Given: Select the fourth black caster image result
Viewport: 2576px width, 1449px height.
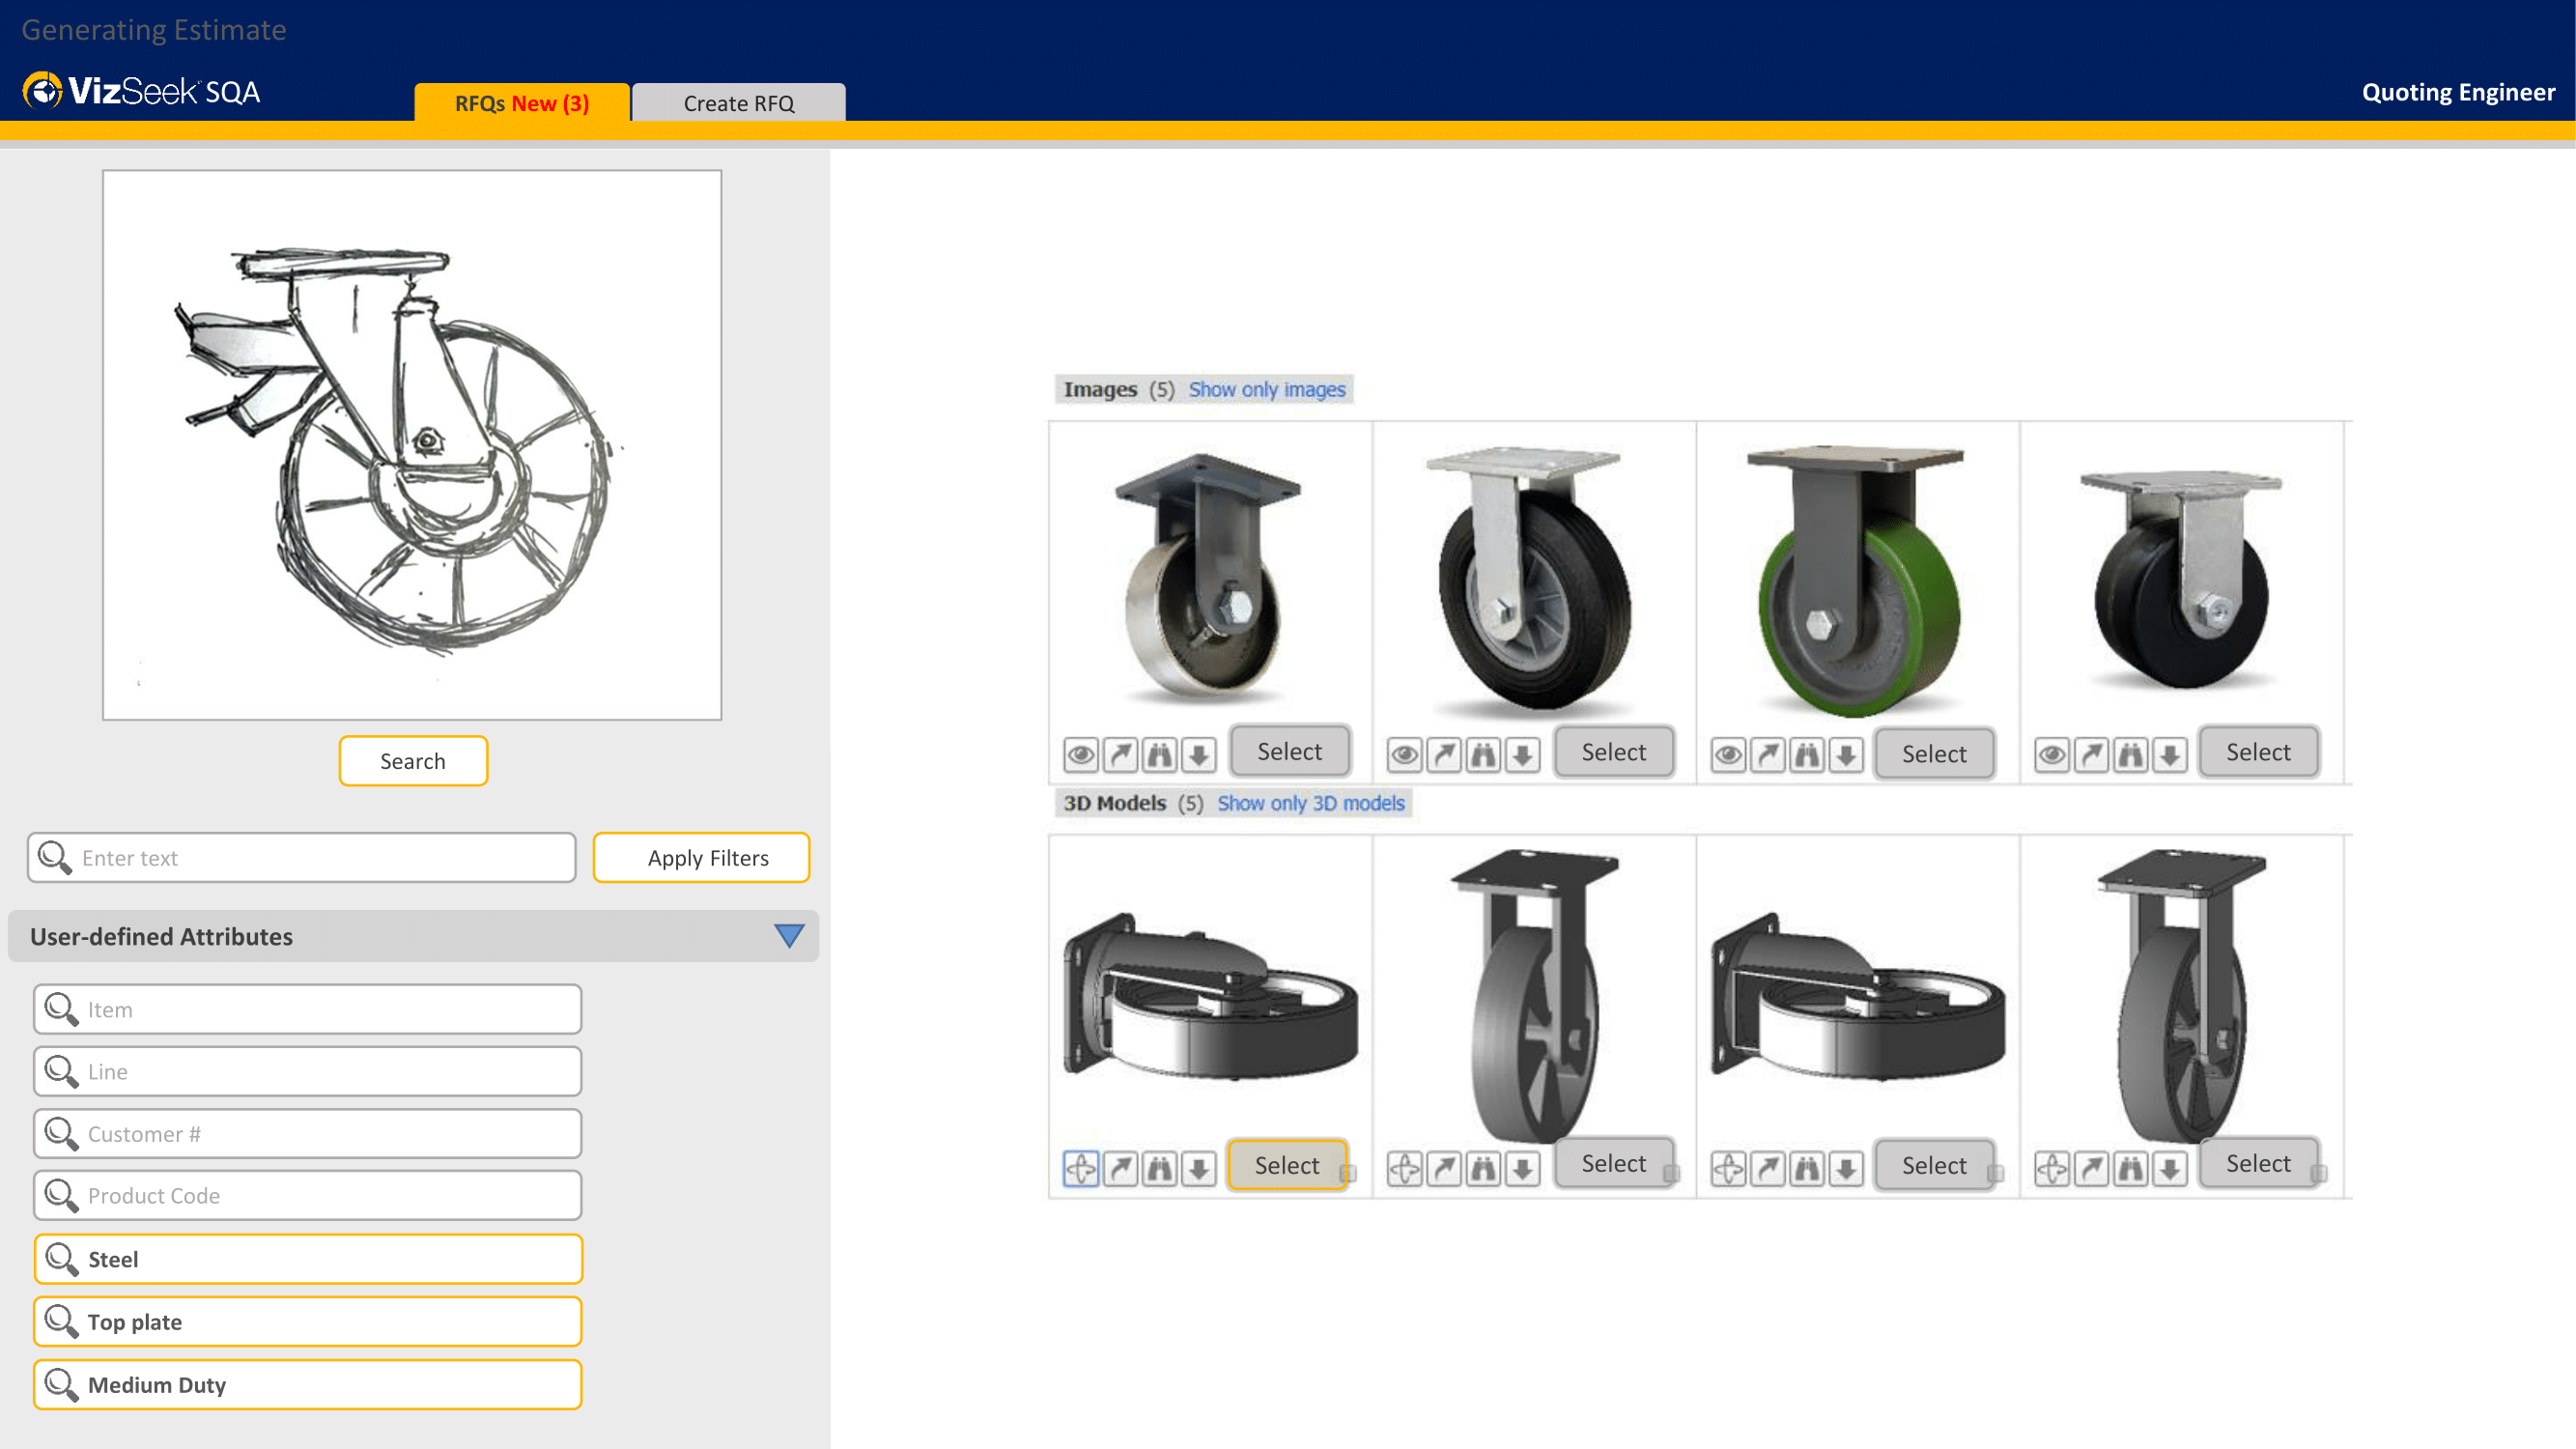Looking at the screenshot, I should click(x=2258, y=752).
